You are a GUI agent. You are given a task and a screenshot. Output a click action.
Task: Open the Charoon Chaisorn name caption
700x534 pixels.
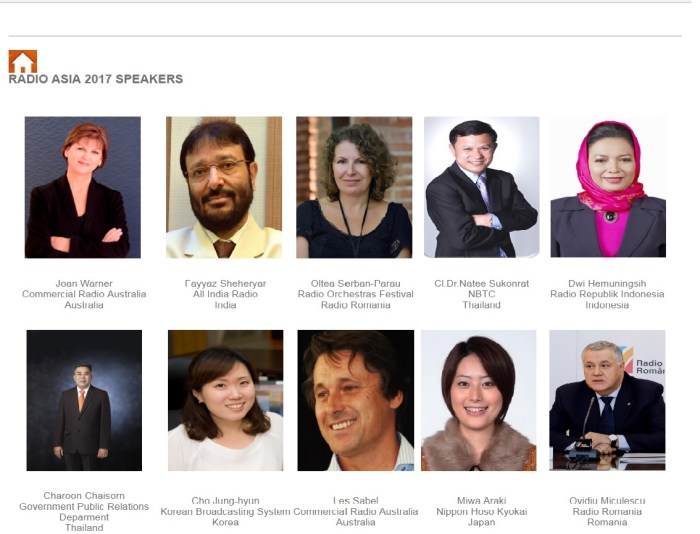pos(84,496)
